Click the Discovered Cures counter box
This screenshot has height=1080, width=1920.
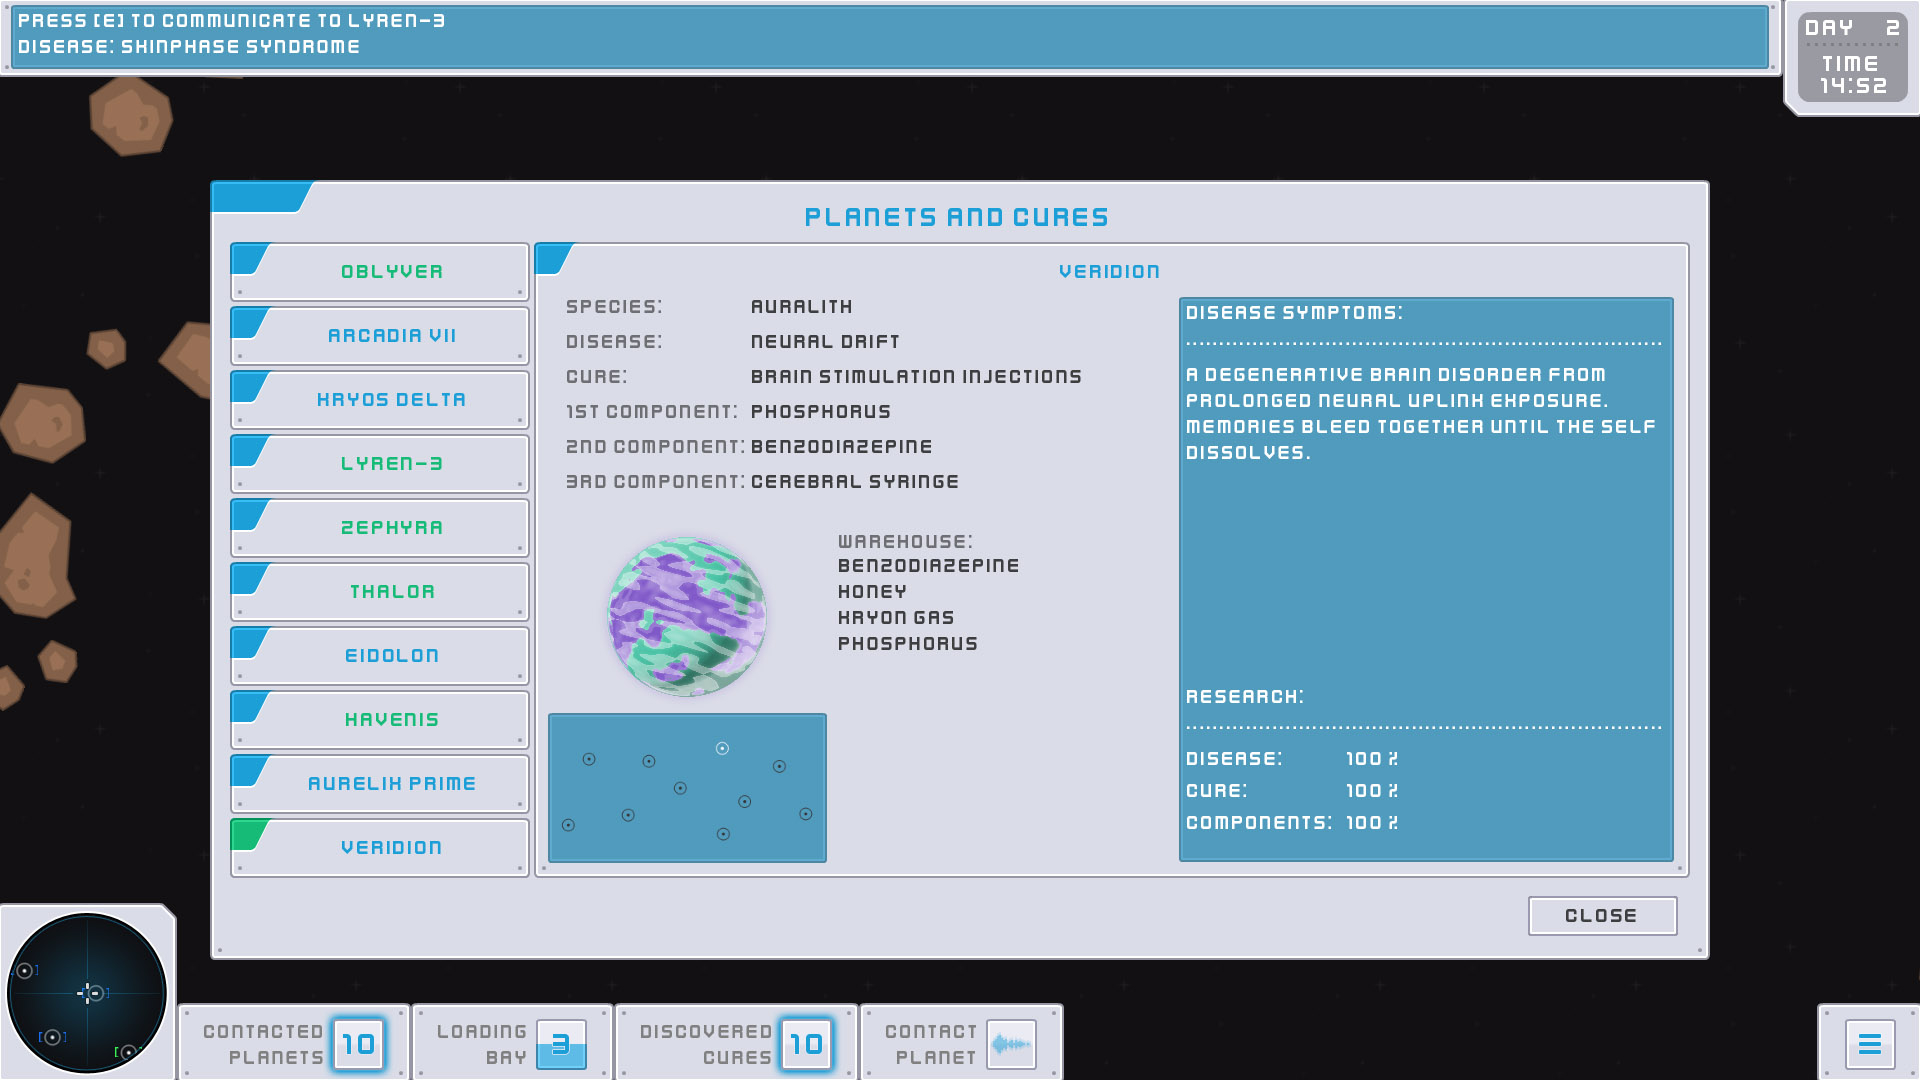coord(806,1045)
